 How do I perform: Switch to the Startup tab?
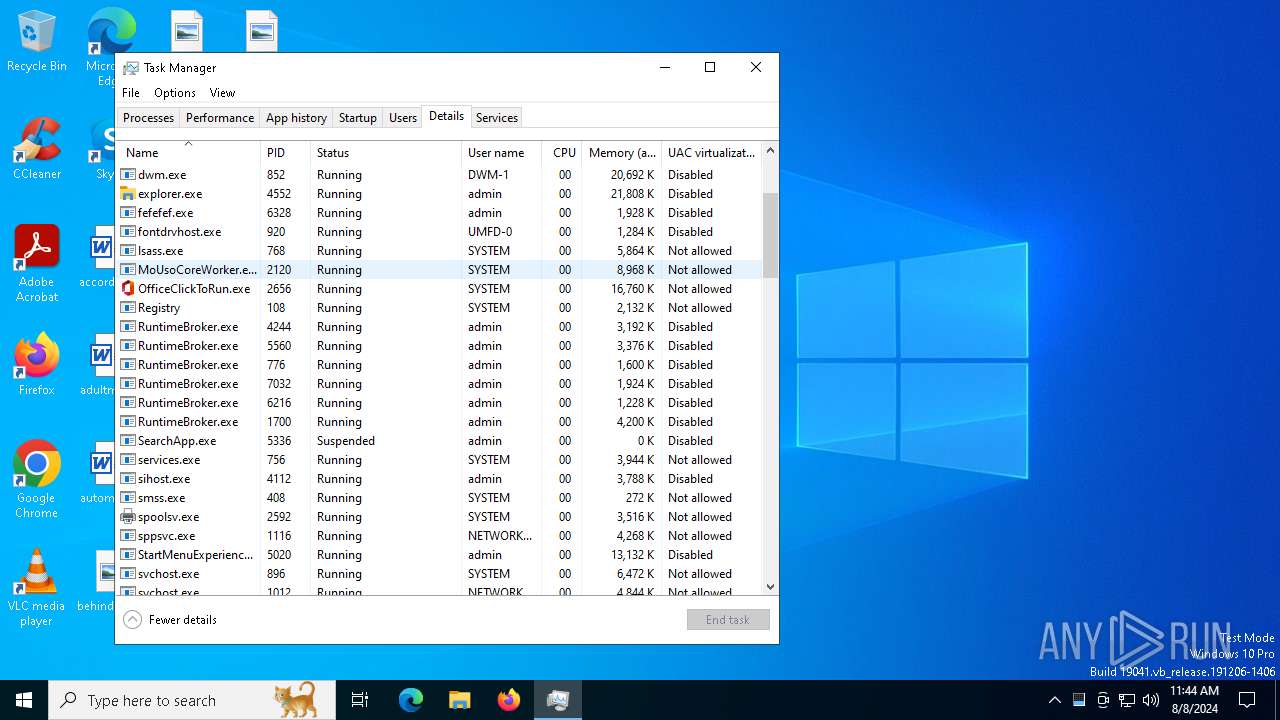[x=358, y=118]
